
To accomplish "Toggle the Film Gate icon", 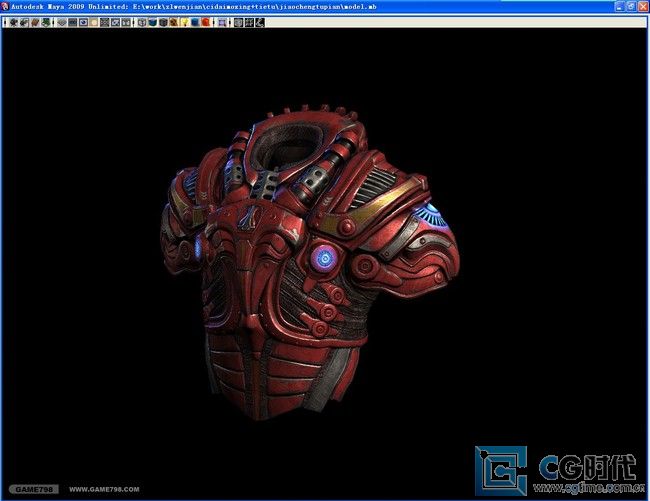I will click(x=73, y=22).
